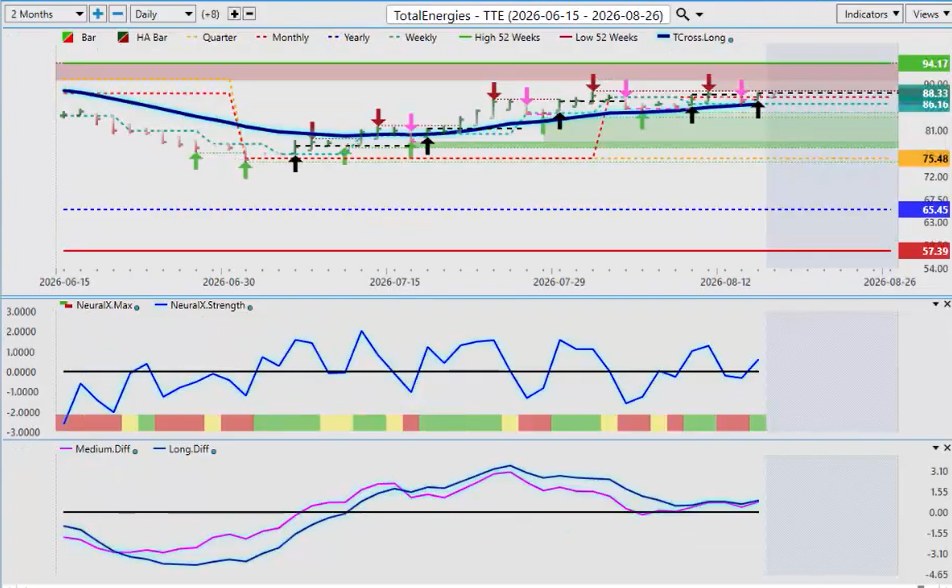Click the 2026-07-15 date axis label

tap(395, 282)
